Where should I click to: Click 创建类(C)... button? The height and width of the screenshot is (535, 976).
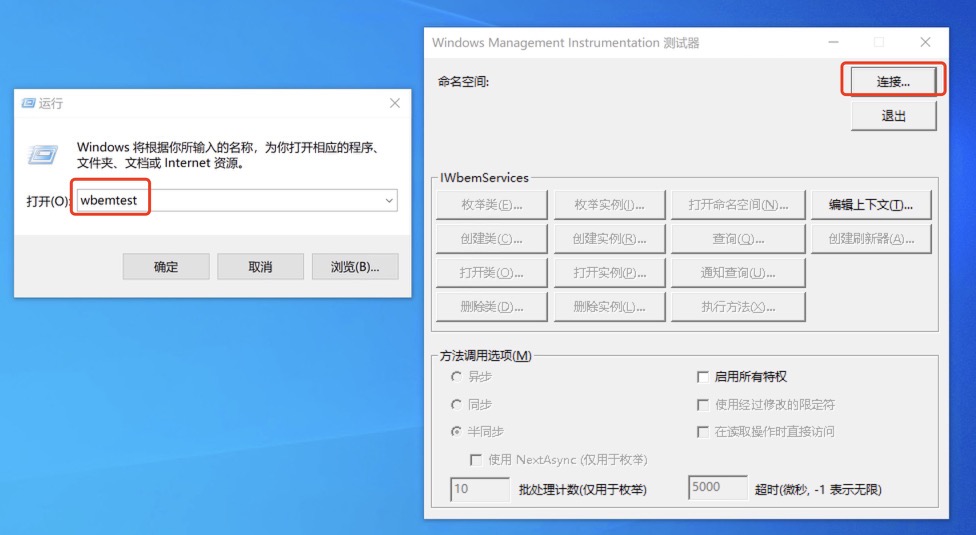(492, 239)
